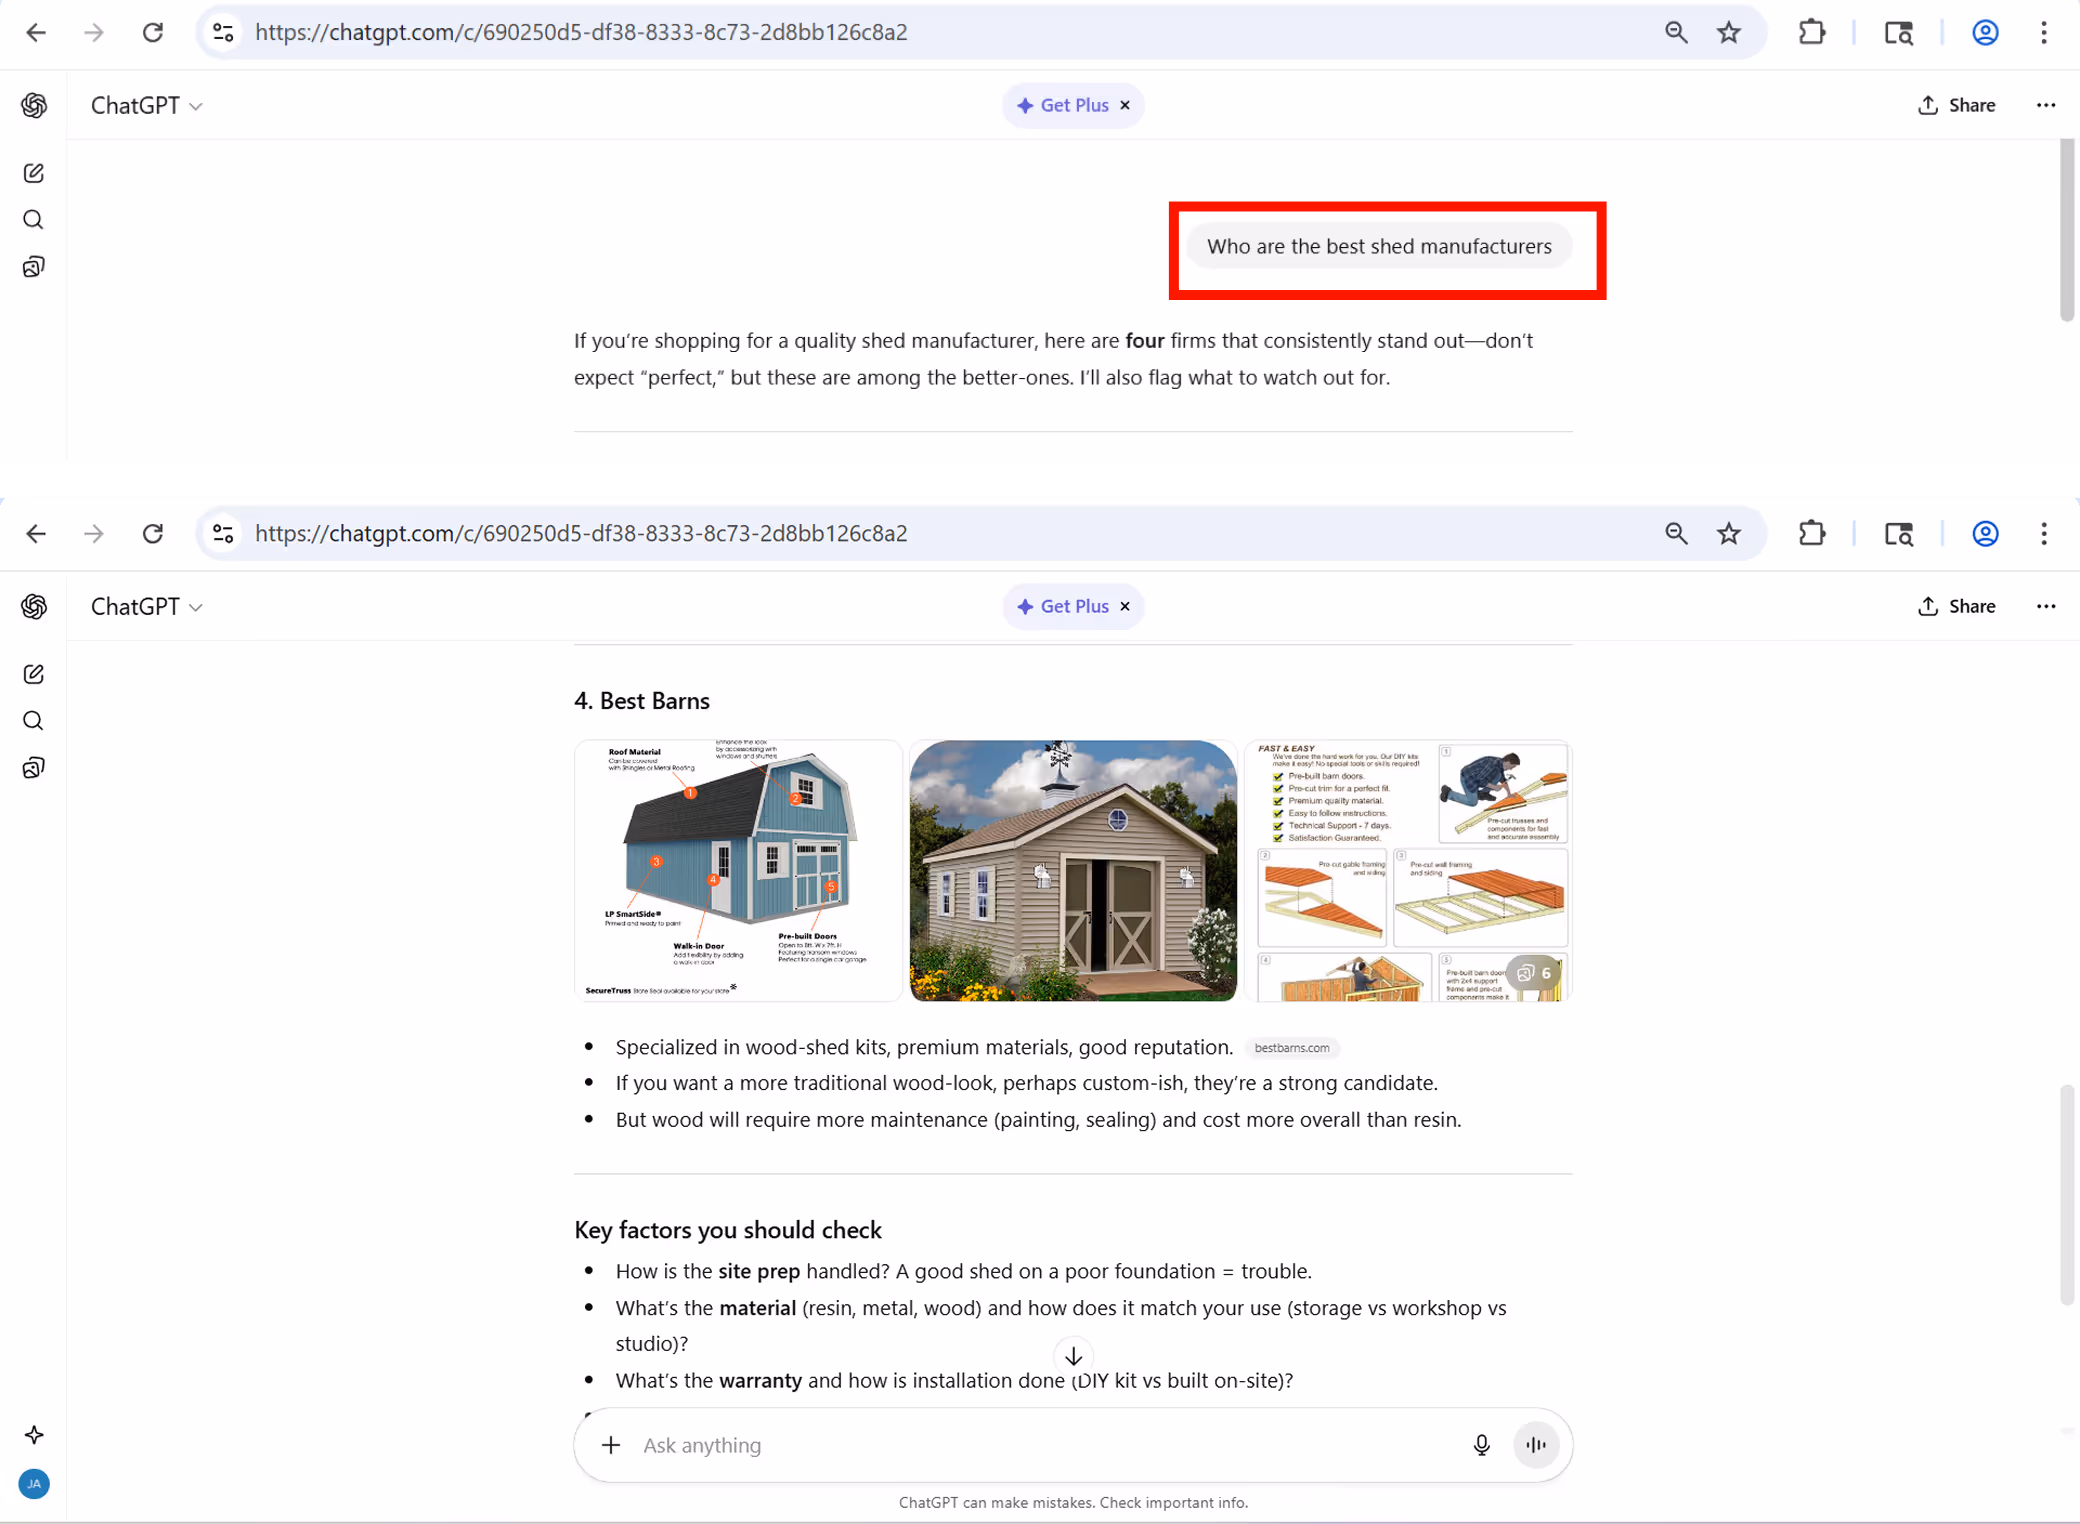Click the sparkle upgrade icon bottom left
2080x1524 pixels.
tap(34, 1435)
